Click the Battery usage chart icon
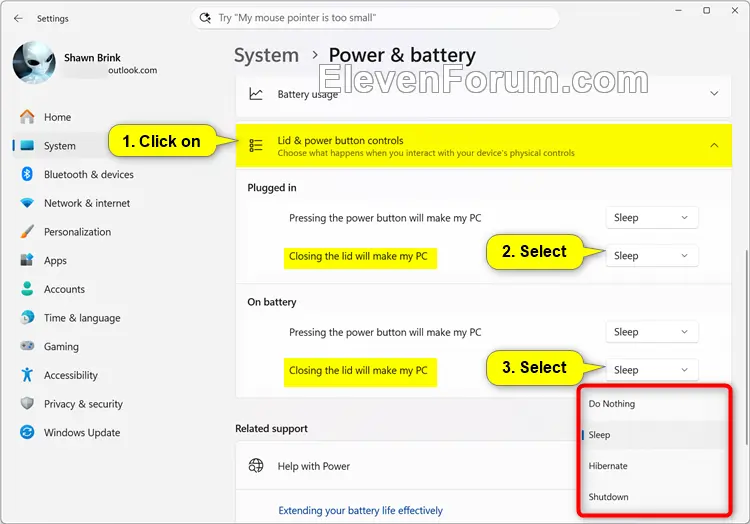 (256, 94)
